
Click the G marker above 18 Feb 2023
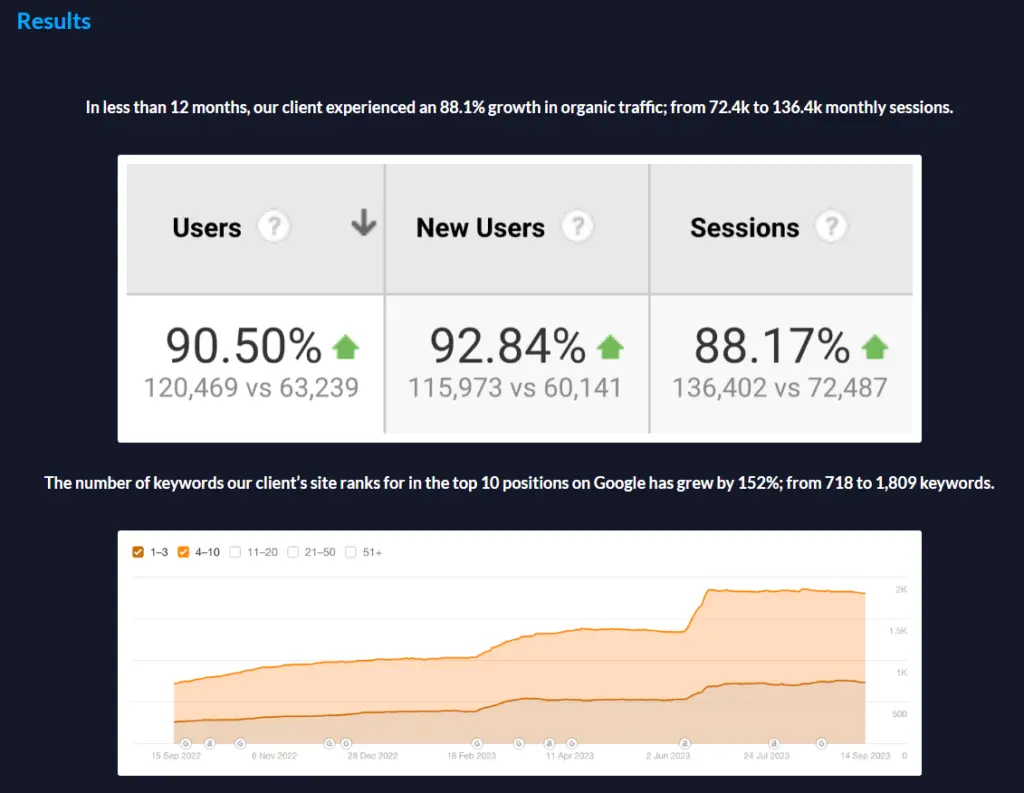click(x=476, y=743)
